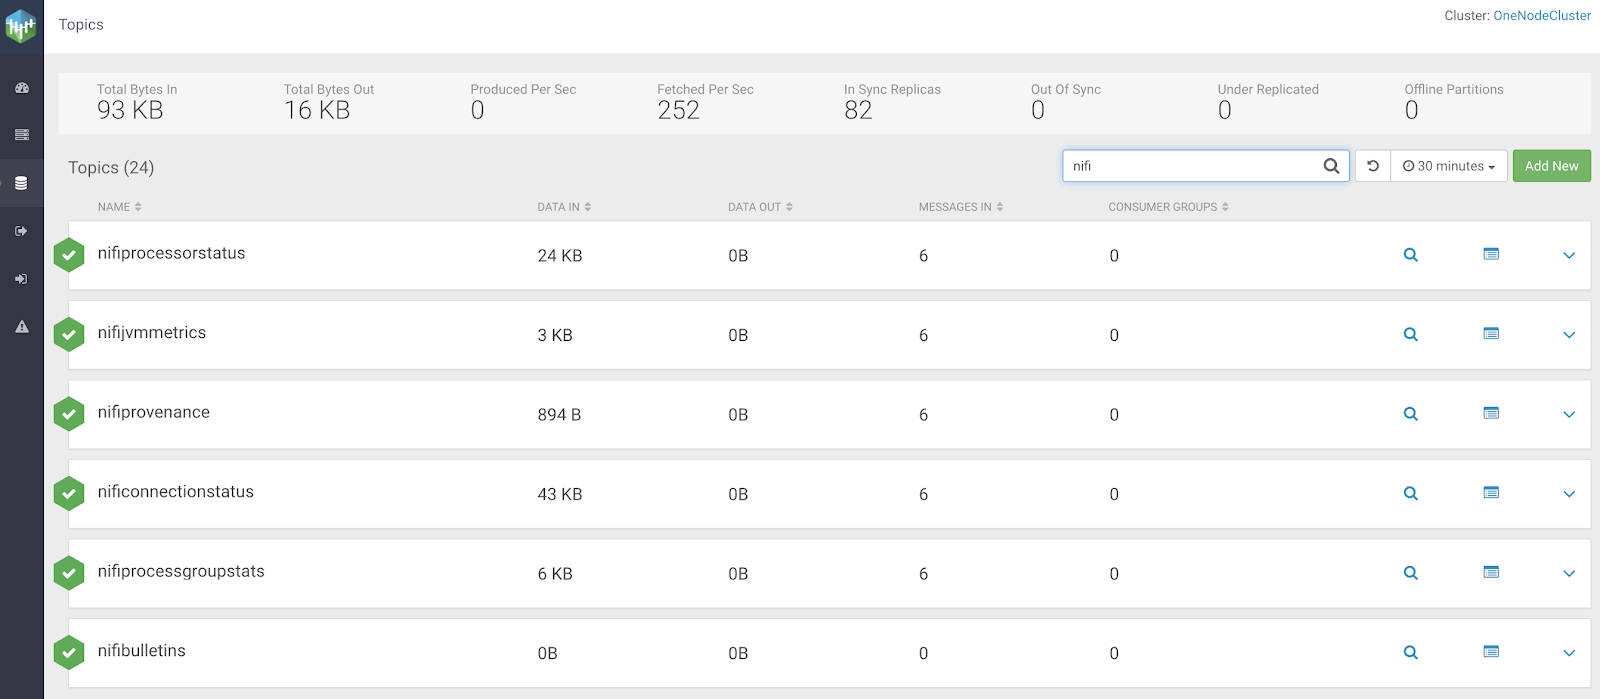Screen dimensions: 1600x699
Task: Open profile icon for nificonnectionstatus topic
Action: [1491, 493]
